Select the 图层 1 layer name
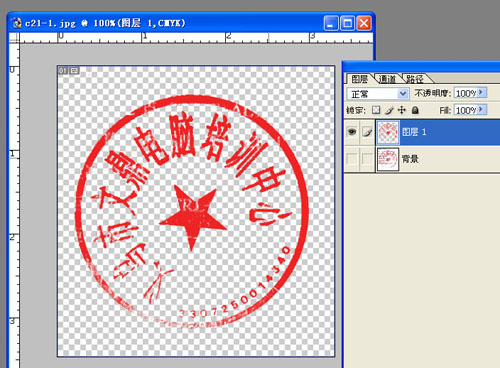The image size is (500, 368). click(414, 132)
